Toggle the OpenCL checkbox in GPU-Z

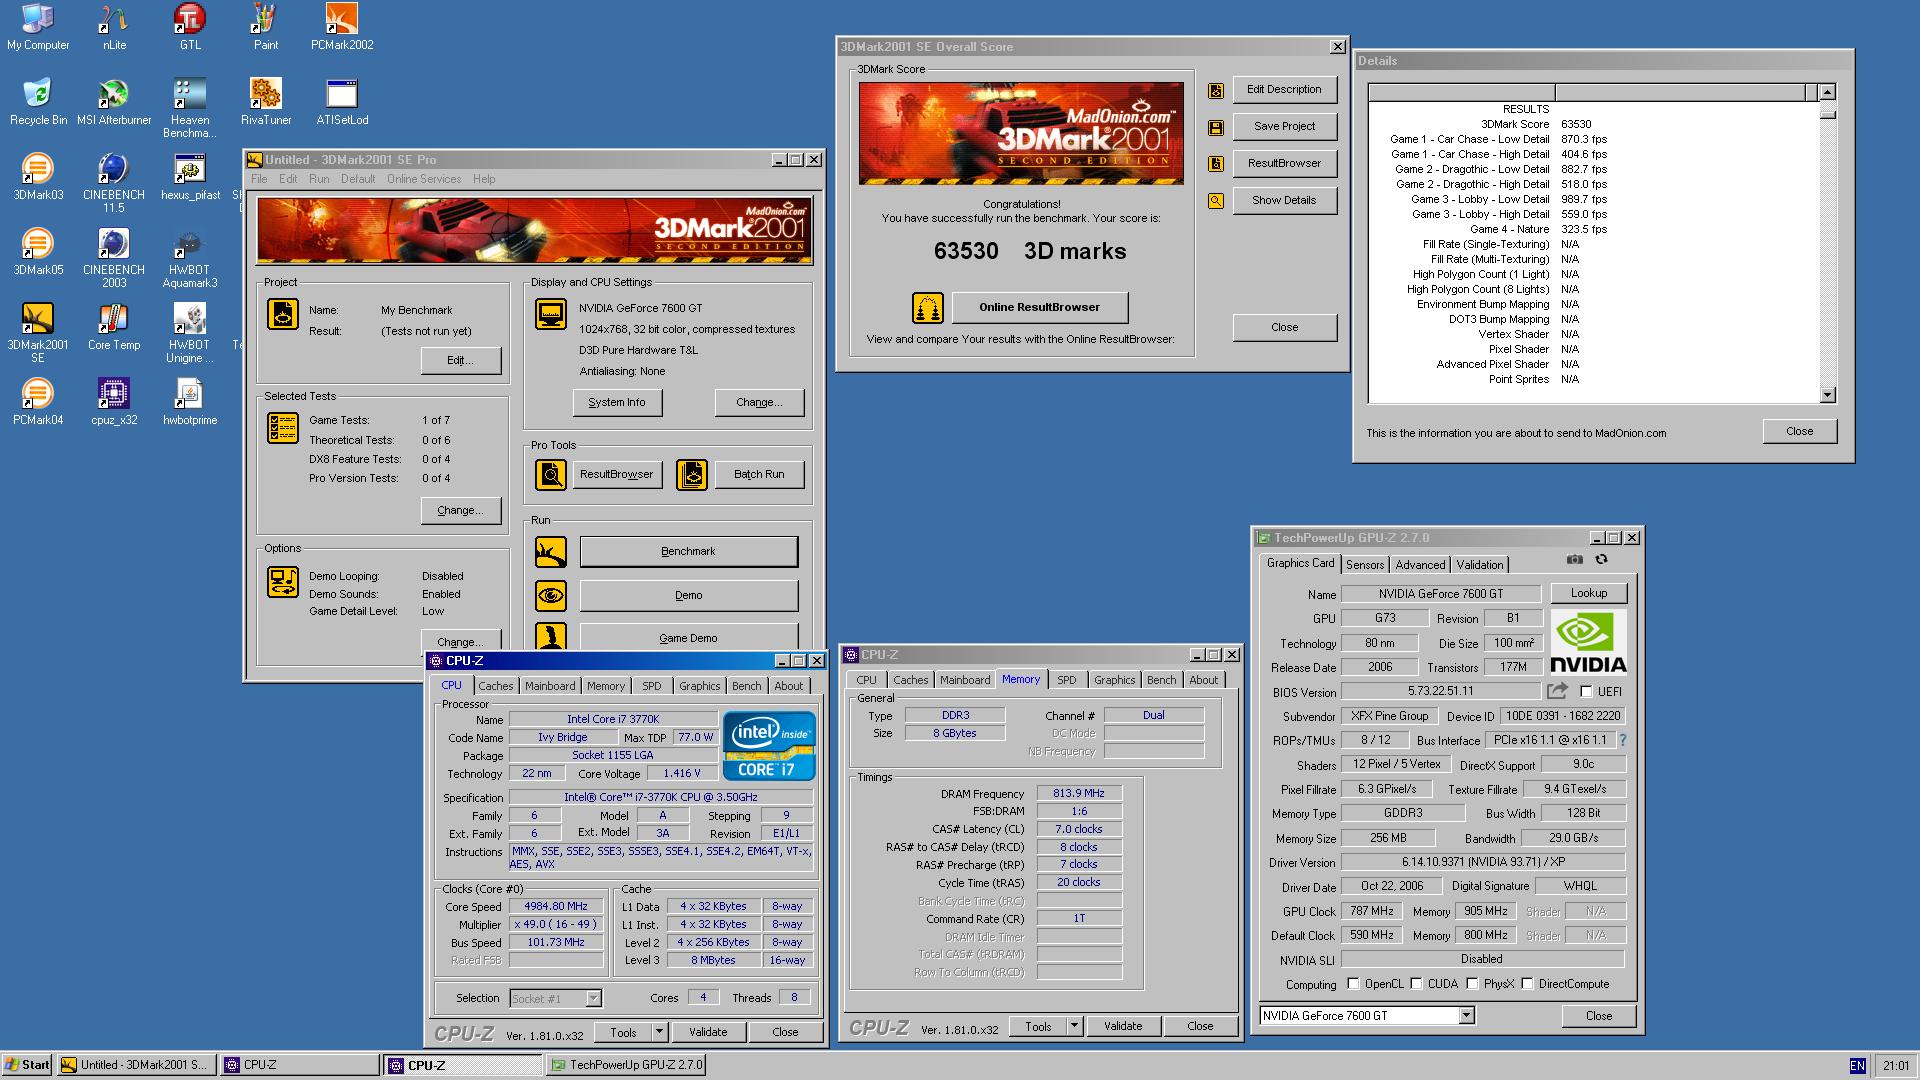[1353, 984]
